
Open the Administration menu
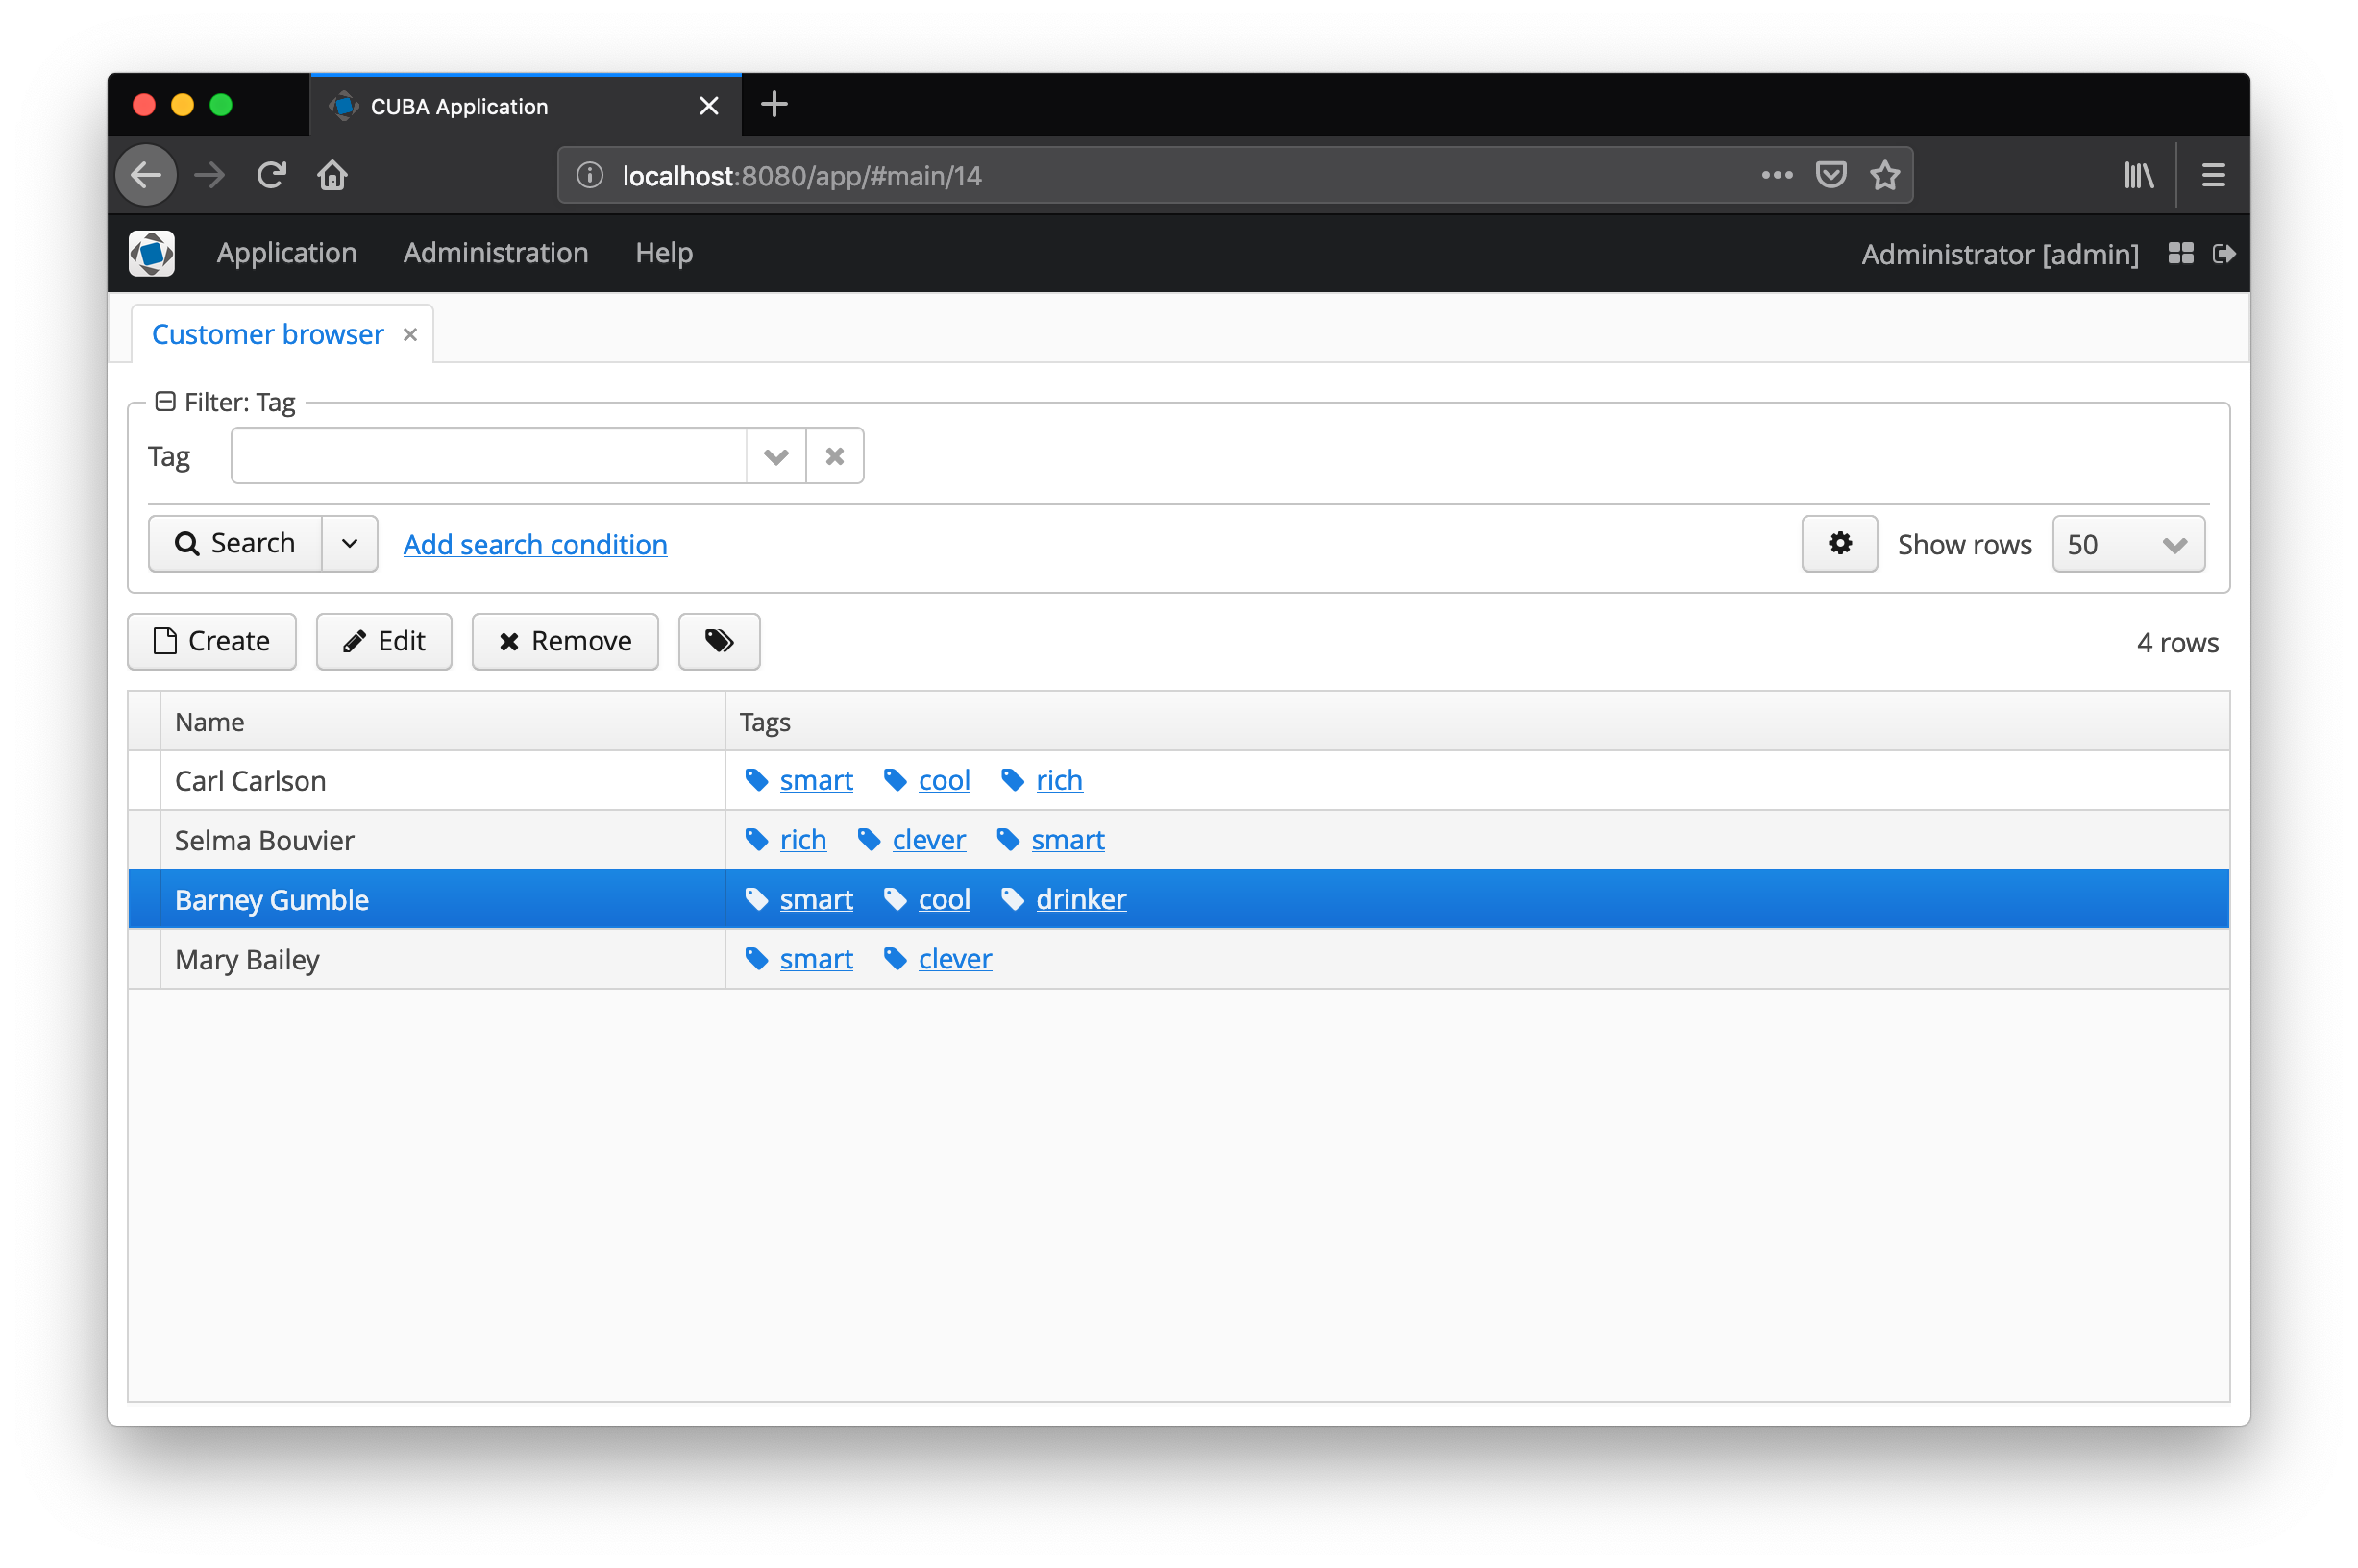(x=495, y=253)
